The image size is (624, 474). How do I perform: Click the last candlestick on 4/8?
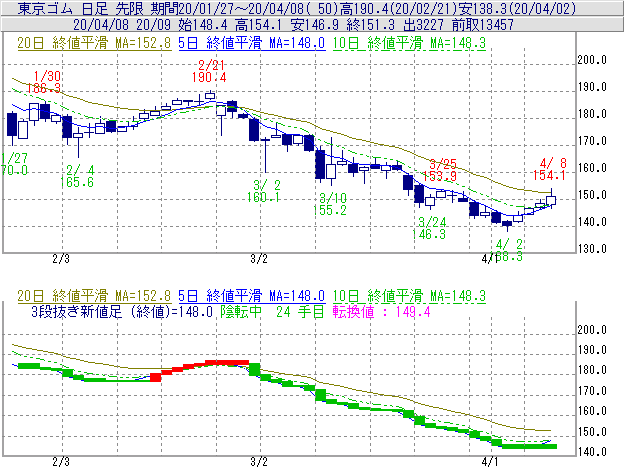pyautogui.click(x=551, y=200)
